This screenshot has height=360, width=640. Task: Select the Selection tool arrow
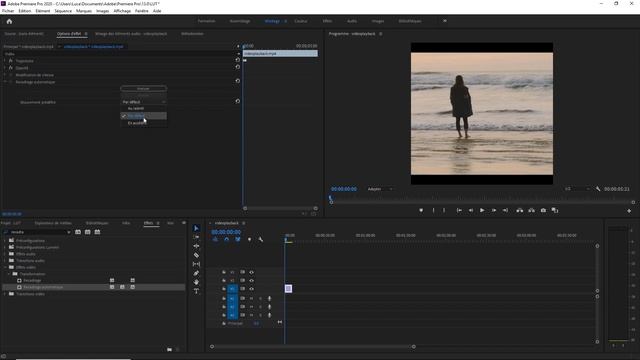[x=196, y=228]
